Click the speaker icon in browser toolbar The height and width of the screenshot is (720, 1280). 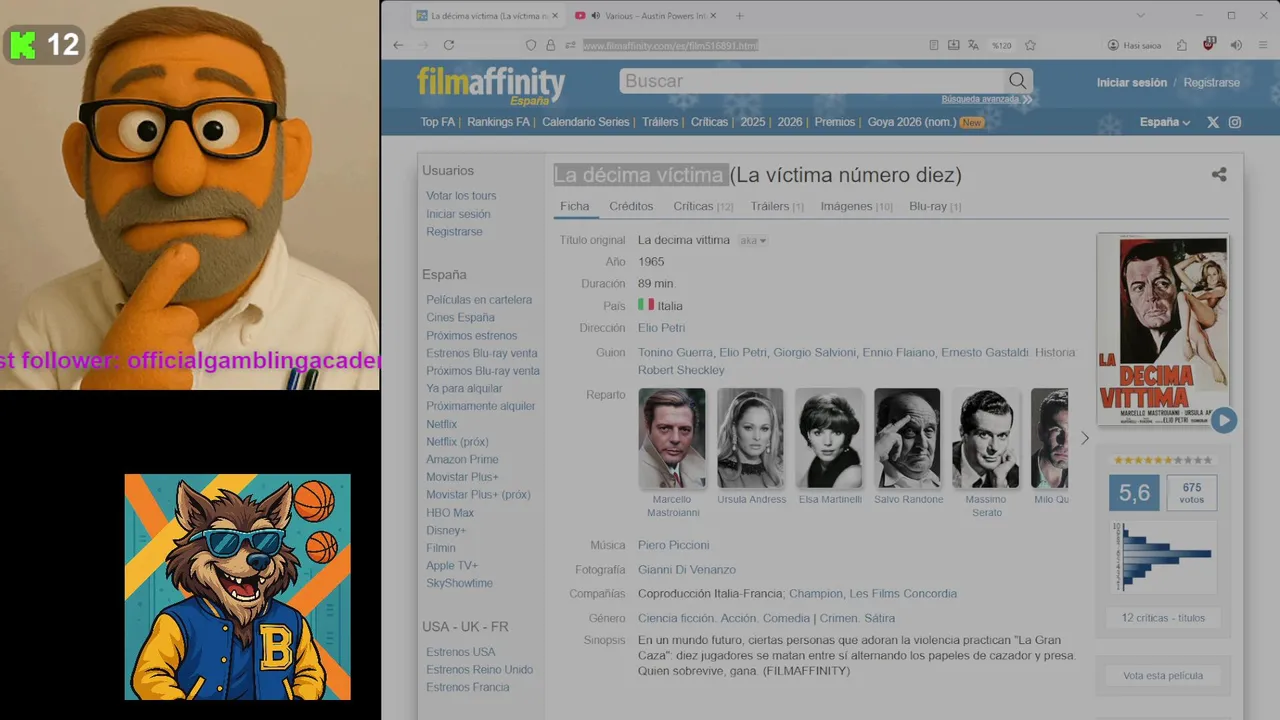pos(1236,45)
